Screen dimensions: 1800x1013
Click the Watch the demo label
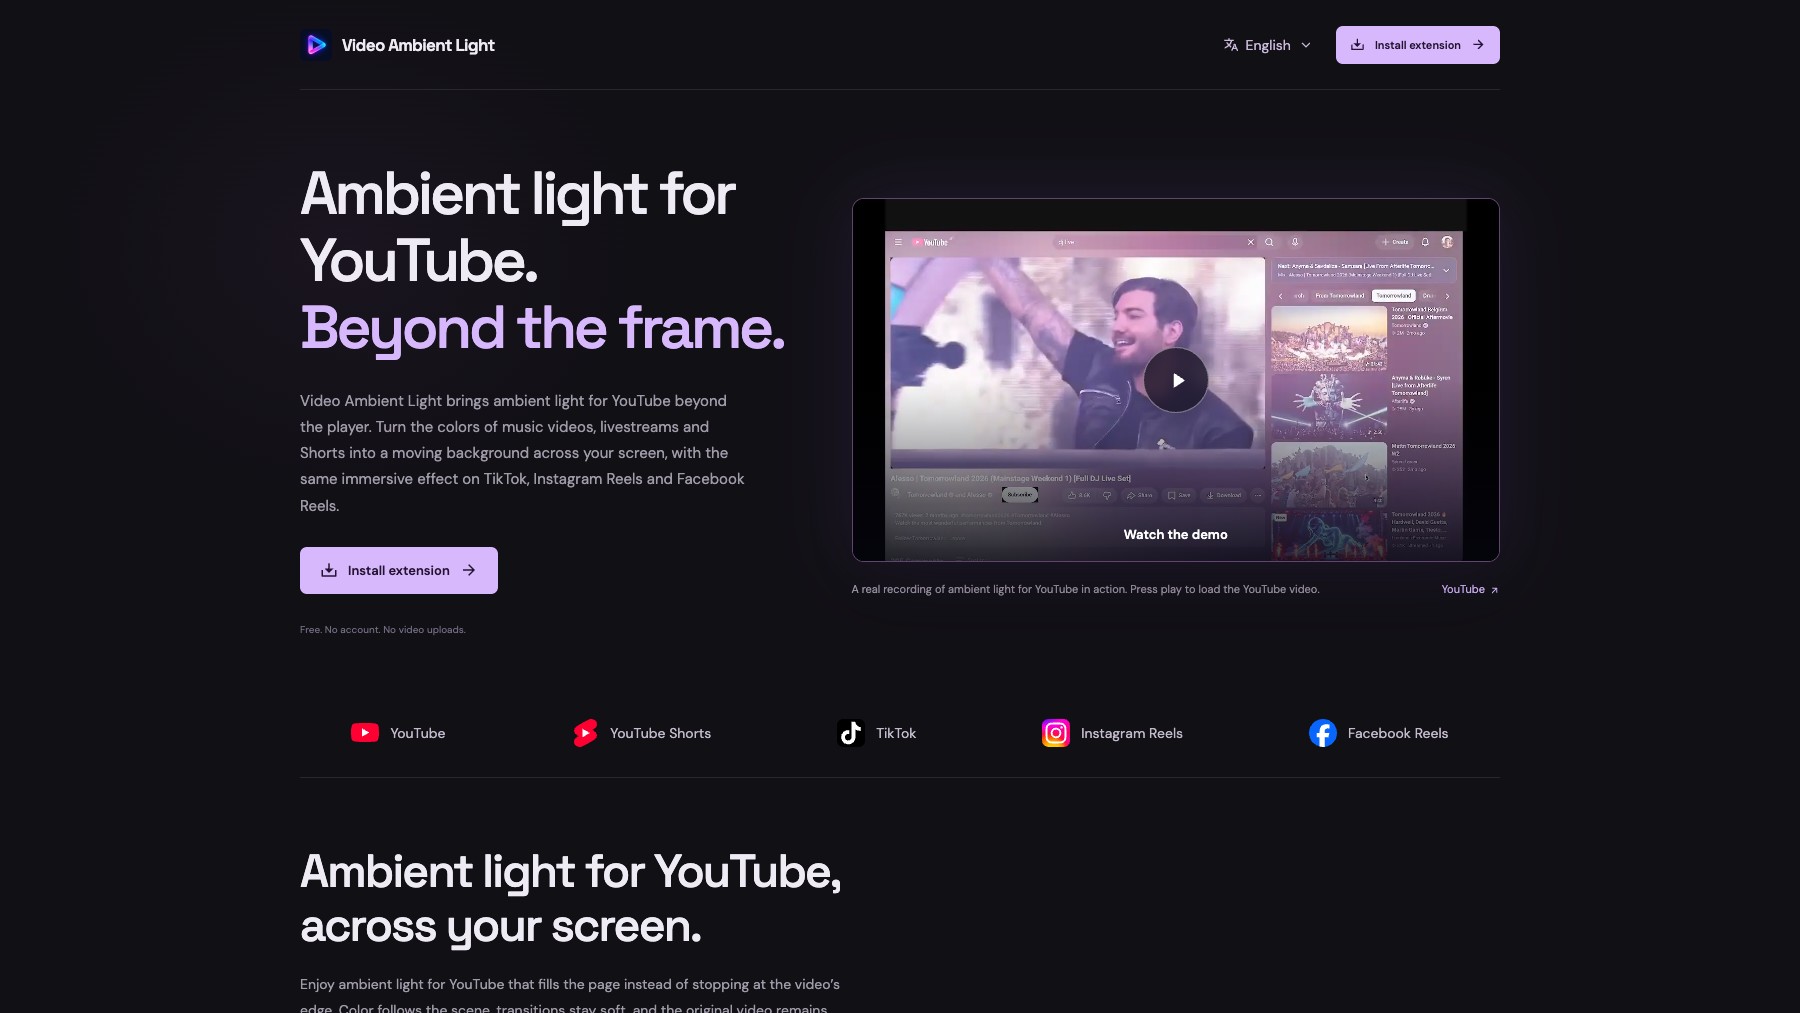[1176, 534]
